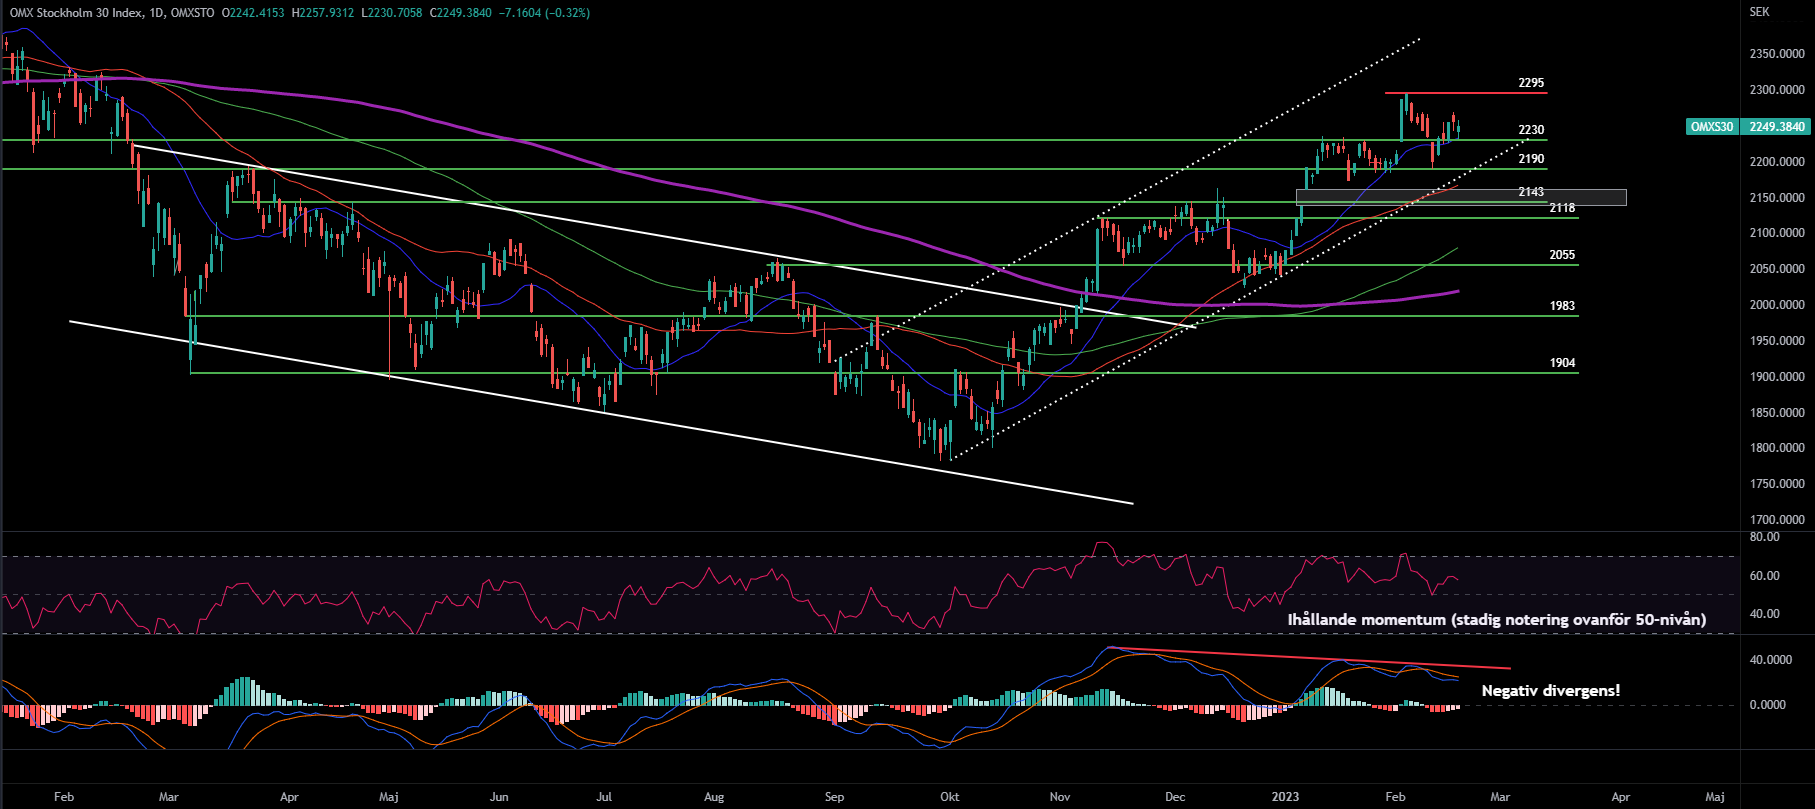Click the 1983 level label
The image size is (1815, 809).
pyautogui.click(x=1562, y=306)
